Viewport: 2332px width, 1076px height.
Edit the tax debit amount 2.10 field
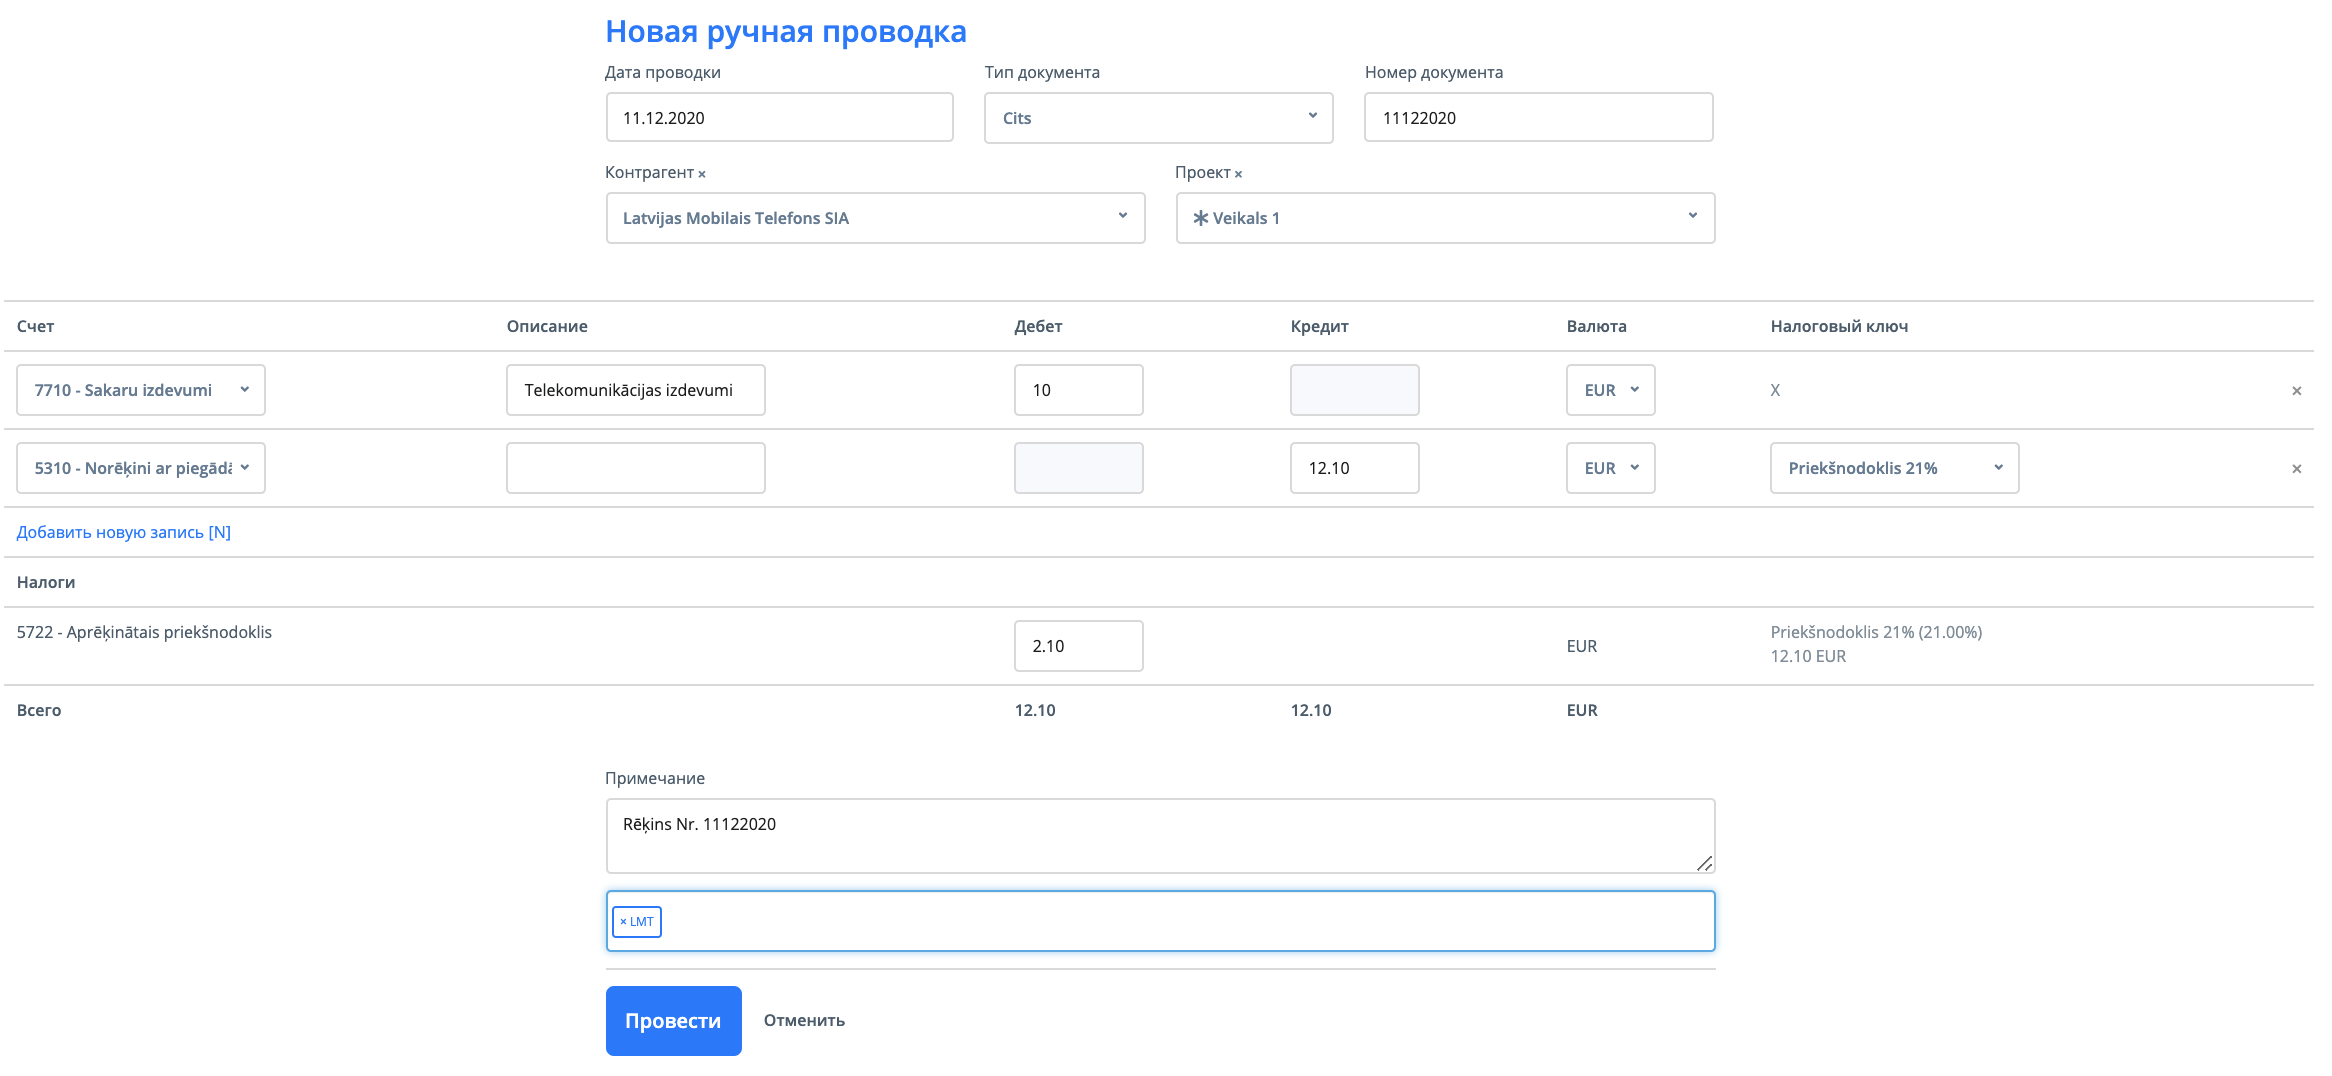(1078, 646)
